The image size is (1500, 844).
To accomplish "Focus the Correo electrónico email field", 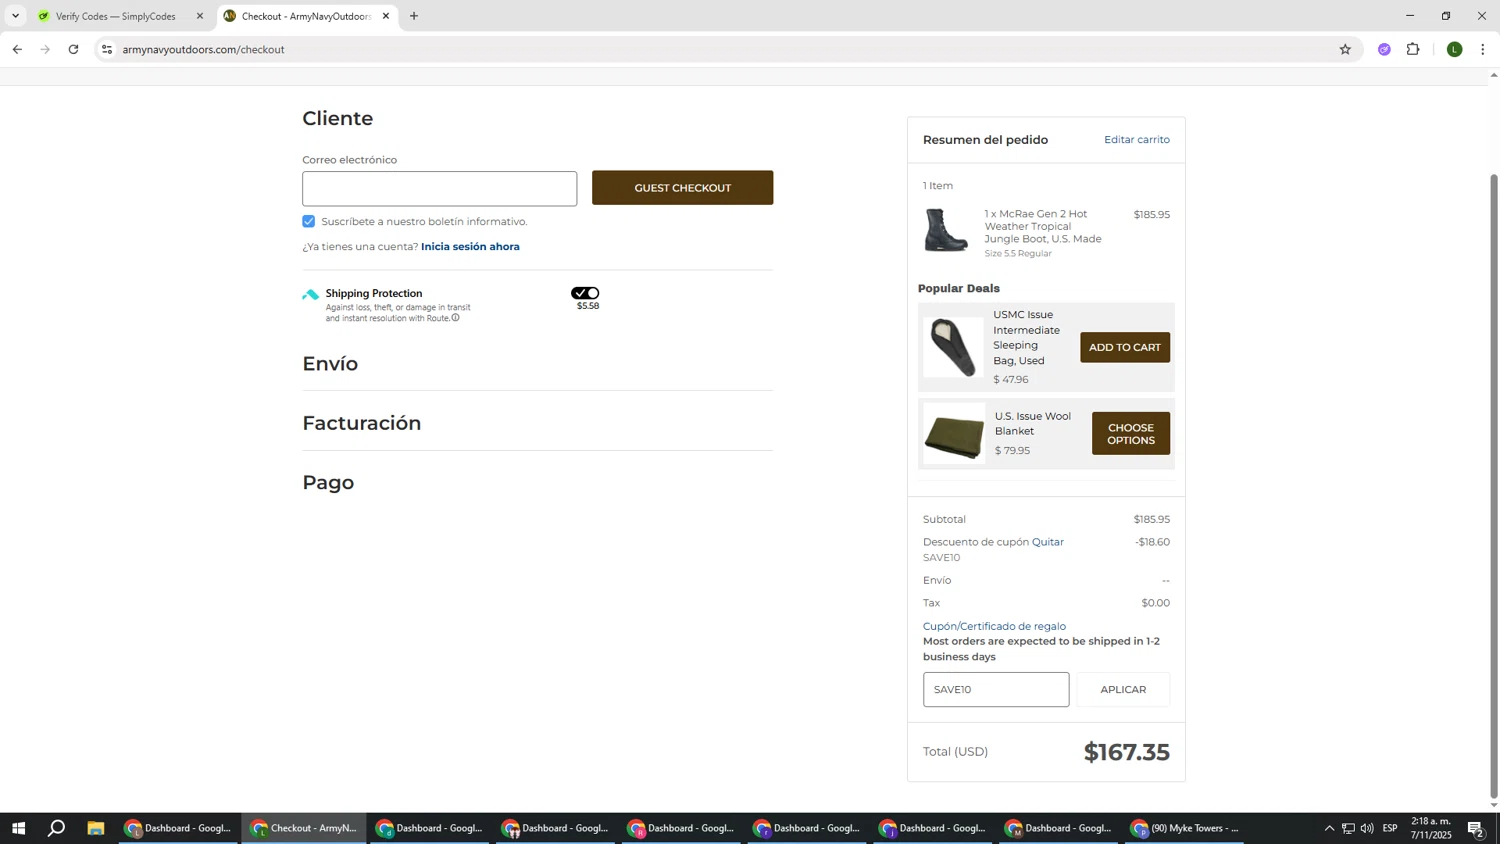I will point(439,188).
